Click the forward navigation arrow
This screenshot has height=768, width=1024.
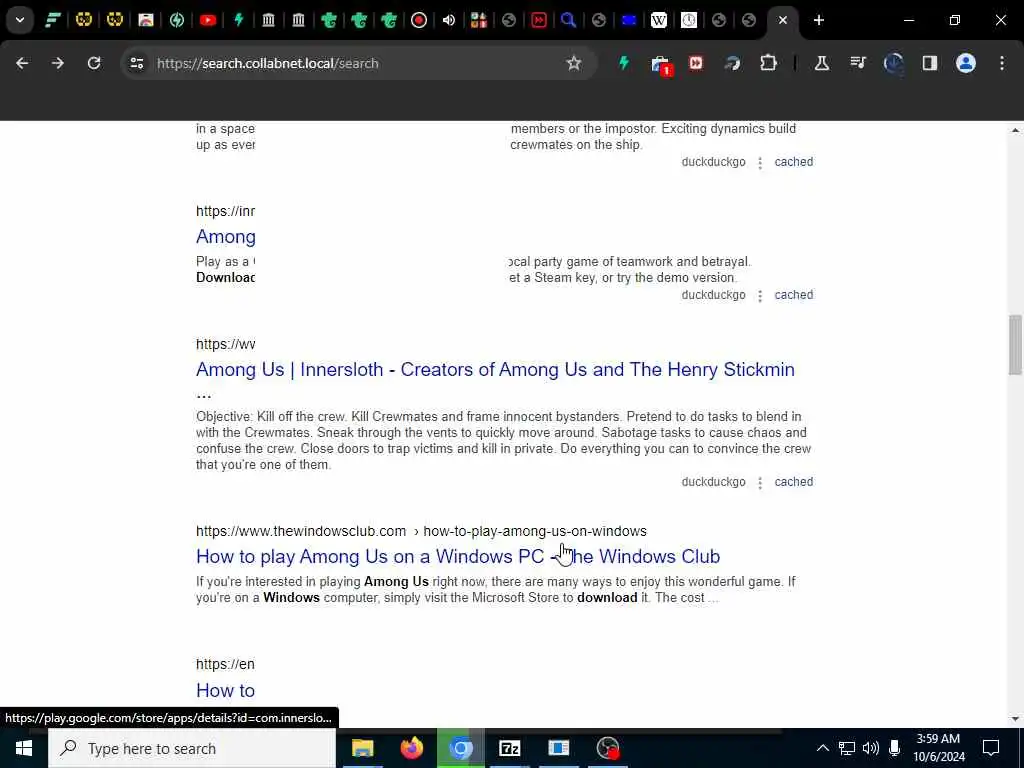58,63
